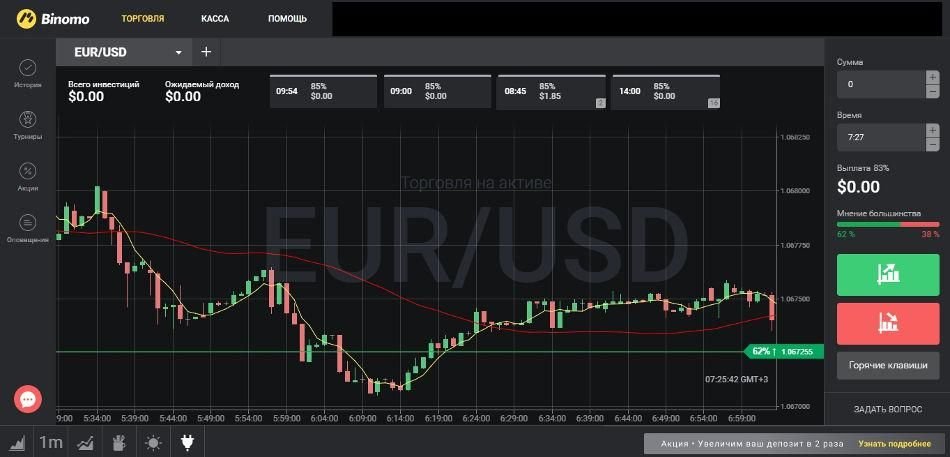Increase the Время time with plus
This screenshot has height=457, width=950.
933,130
